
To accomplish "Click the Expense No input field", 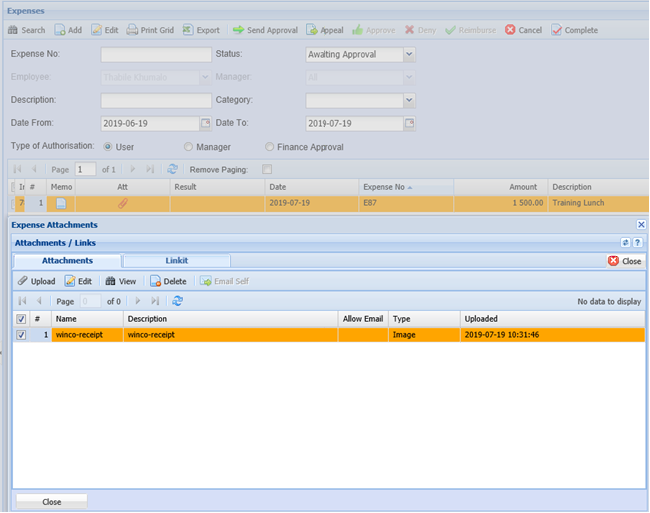I will click(x=156, y=54).
